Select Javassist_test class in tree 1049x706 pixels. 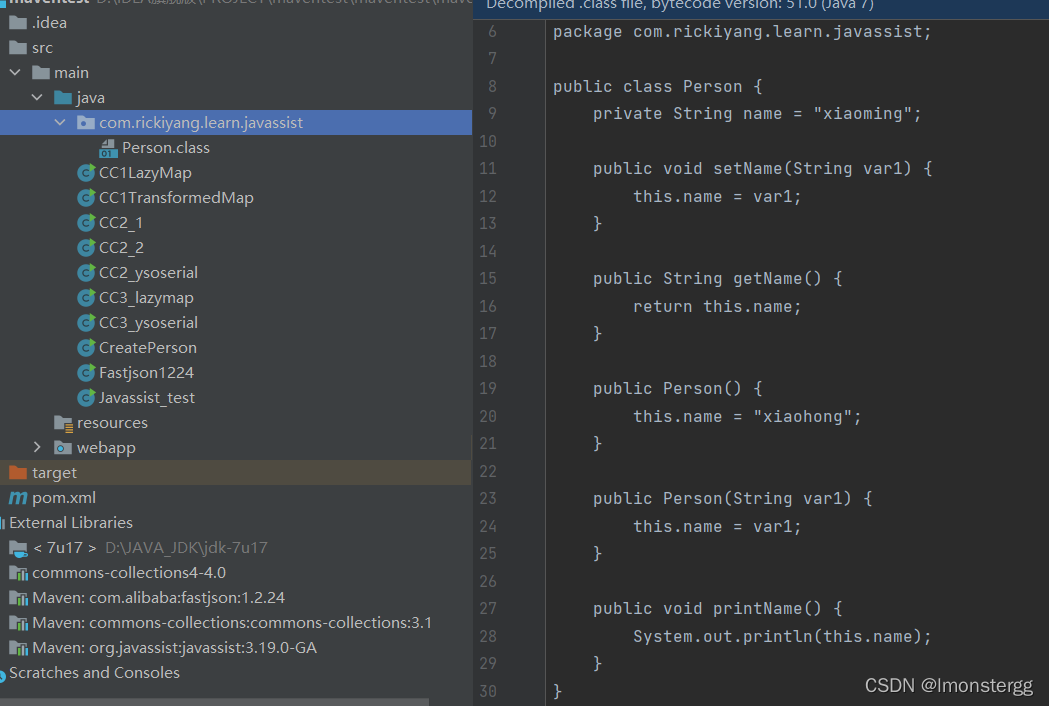(x=147, y=398)
